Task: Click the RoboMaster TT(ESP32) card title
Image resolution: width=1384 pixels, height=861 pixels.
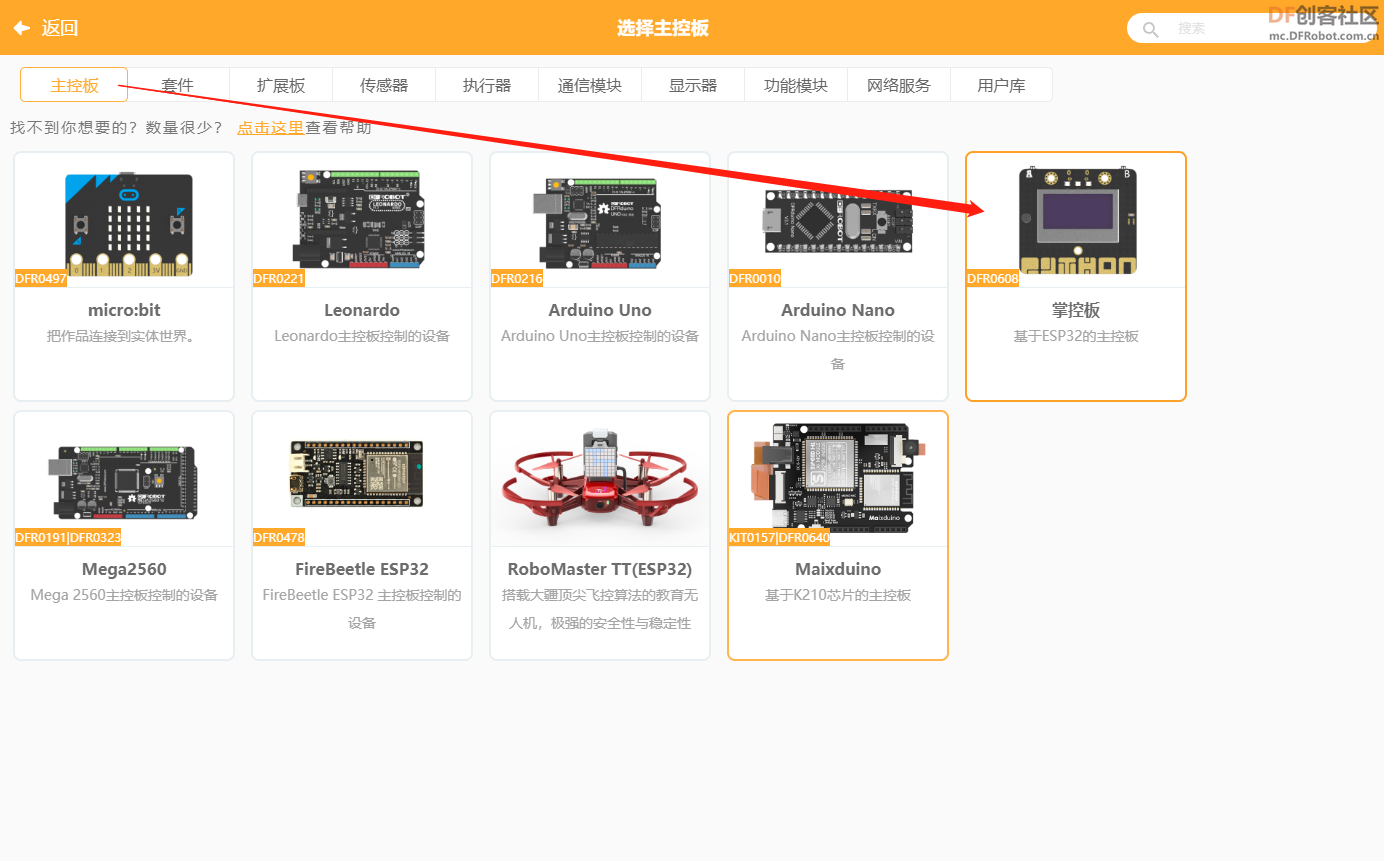Action: (600, 569)
